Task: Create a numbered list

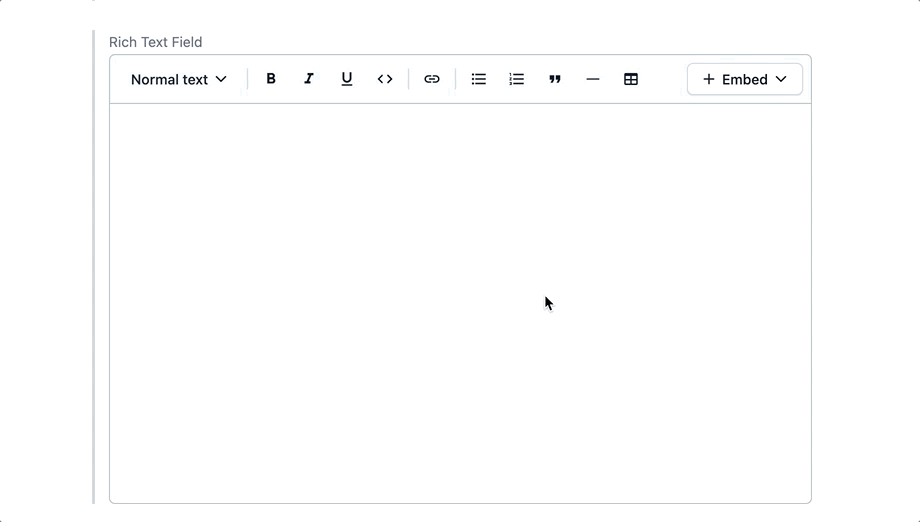Action: 516,79
